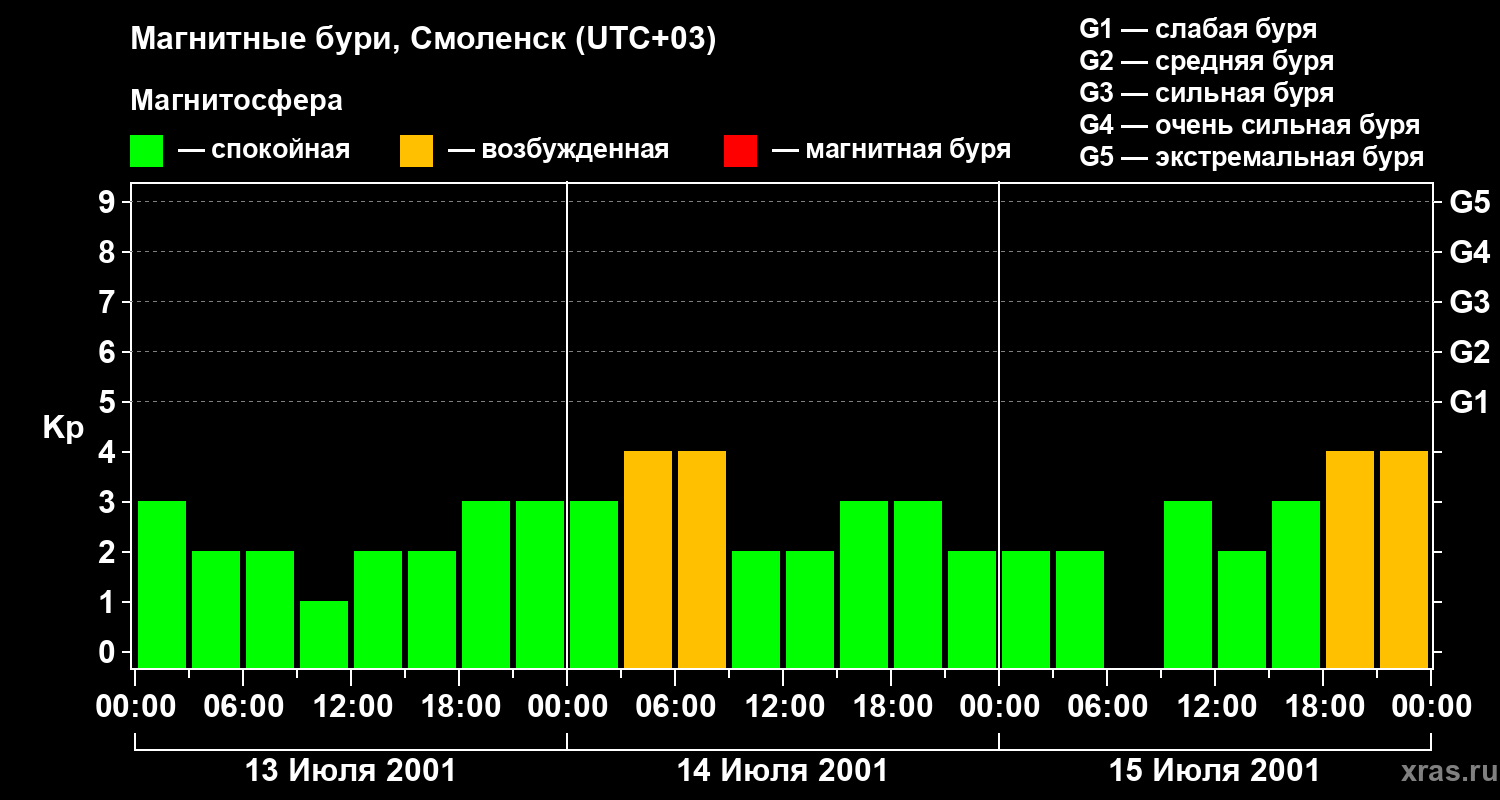Viewport: 1500px width, 800px height.
Task: Click the 'G3' label on right axis
Action: [x=1469, y=302]
